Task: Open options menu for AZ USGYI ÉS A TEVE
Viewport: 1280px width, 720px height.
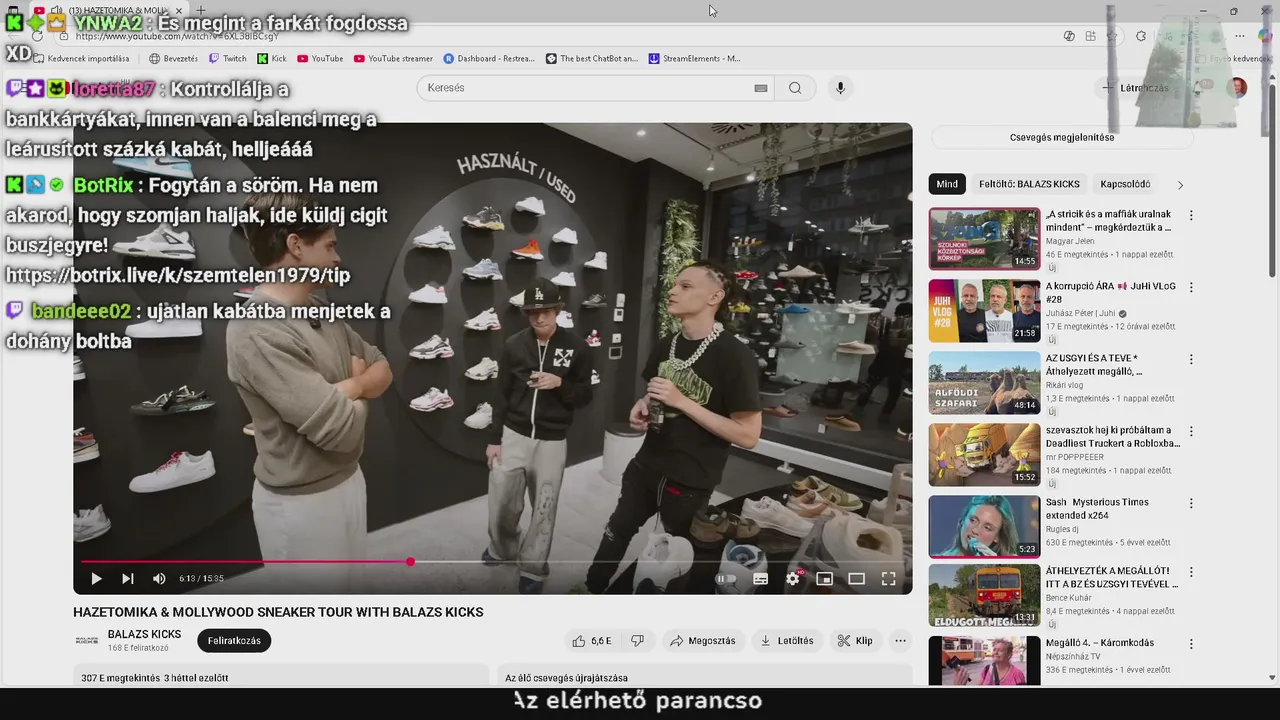Action: [x=1191, y=359]
